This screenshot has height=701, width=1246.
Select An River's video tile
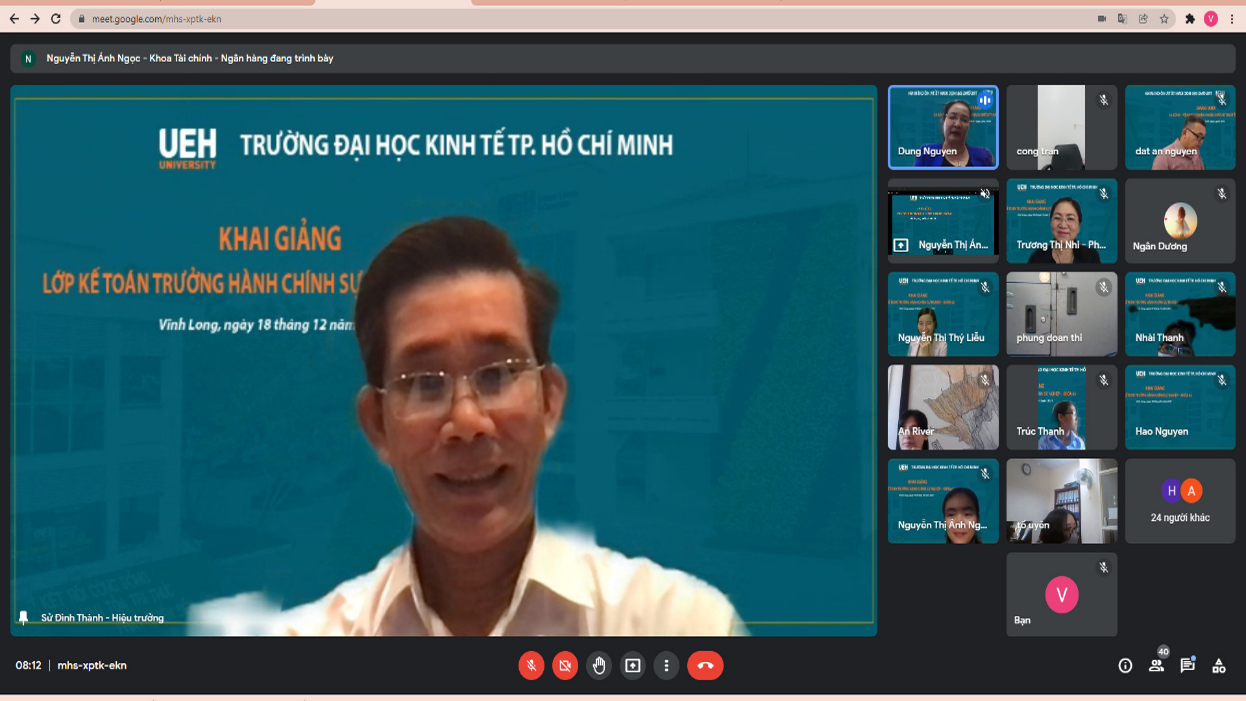point(943,407)
